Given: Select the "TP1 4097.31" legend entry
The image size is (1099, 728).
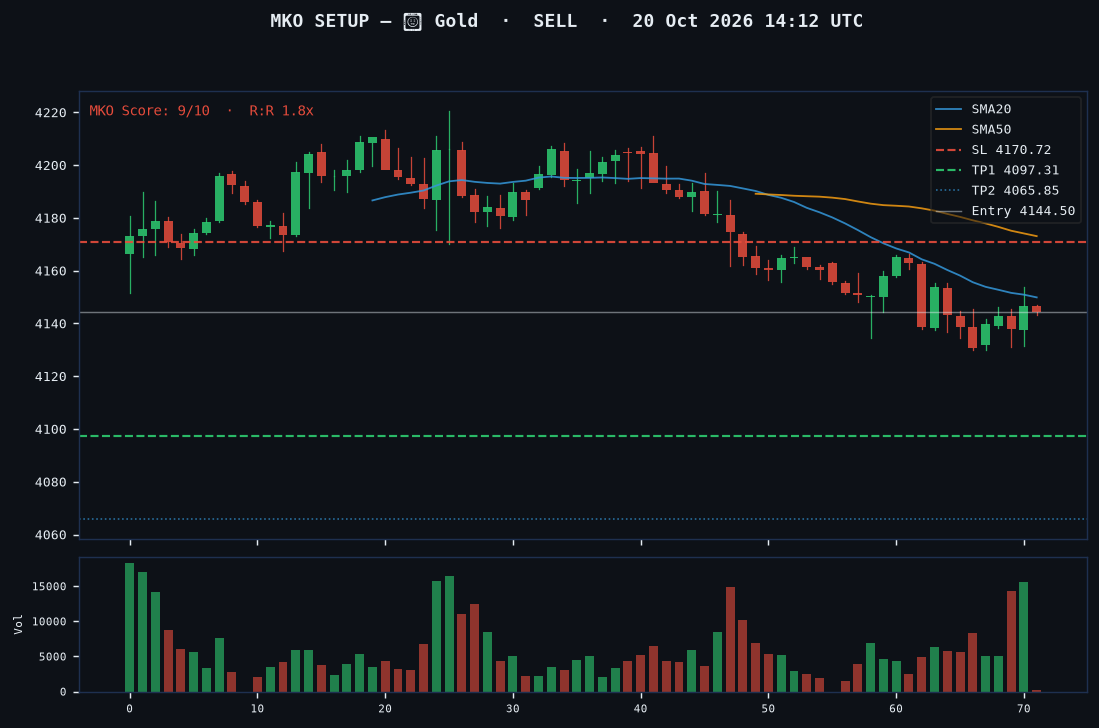Looking at the screenshot, I should [x=1015, y=170].
